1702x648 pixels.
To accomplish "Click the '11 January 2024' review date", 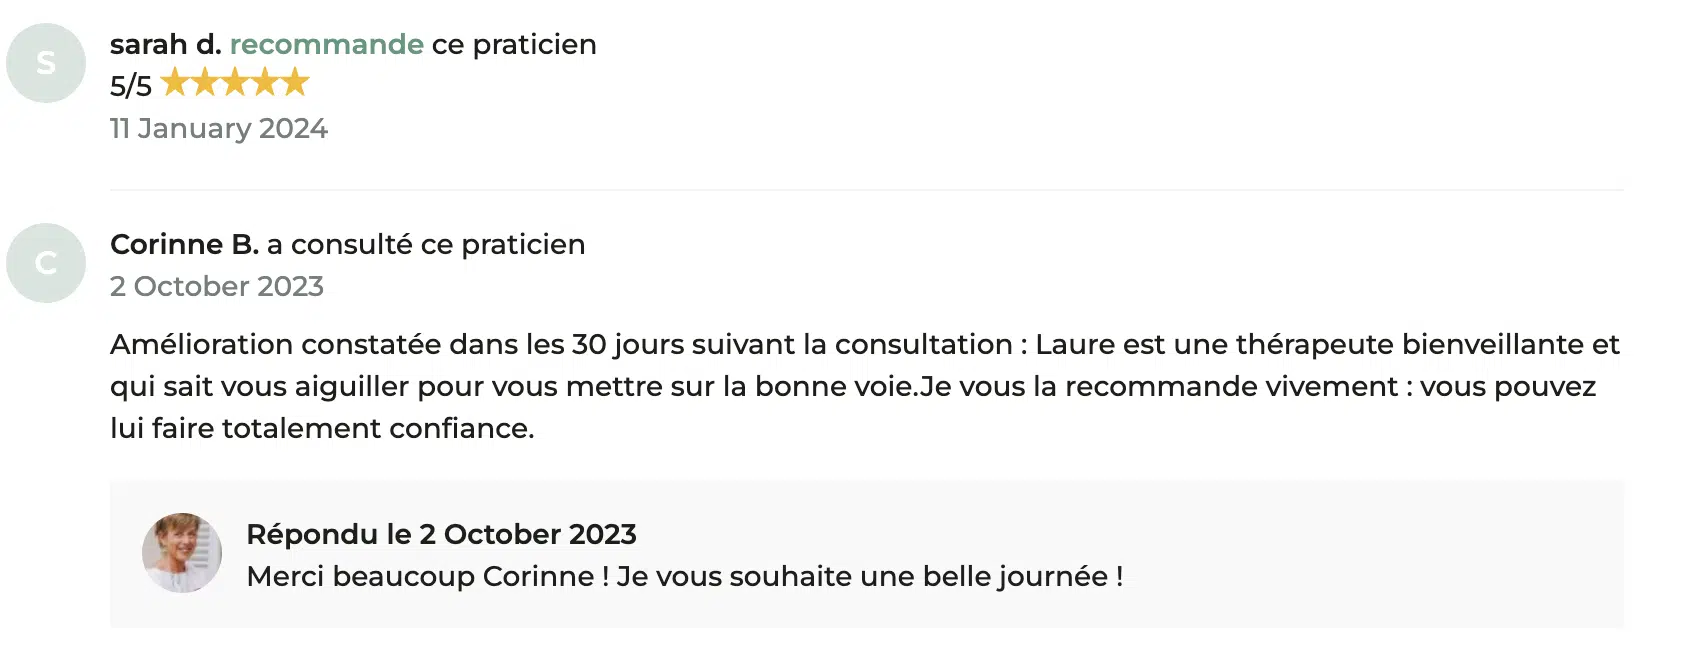I will 219,129.
